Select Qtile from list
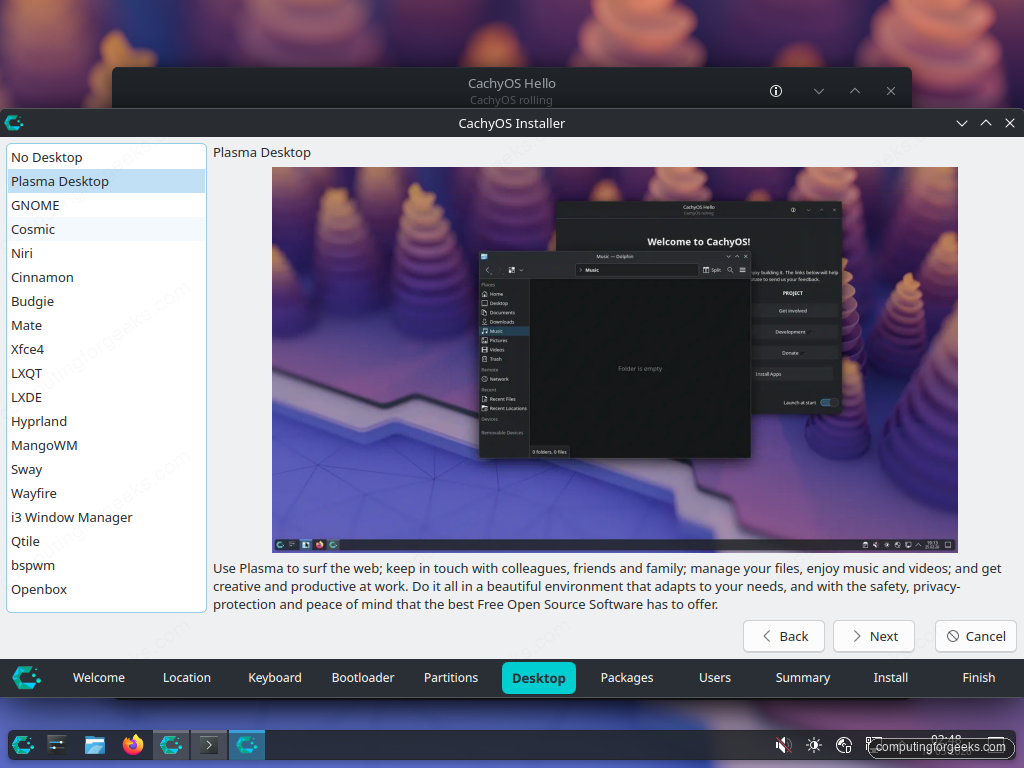Viewport: 1024px width, 768px height. pos(106,541)
